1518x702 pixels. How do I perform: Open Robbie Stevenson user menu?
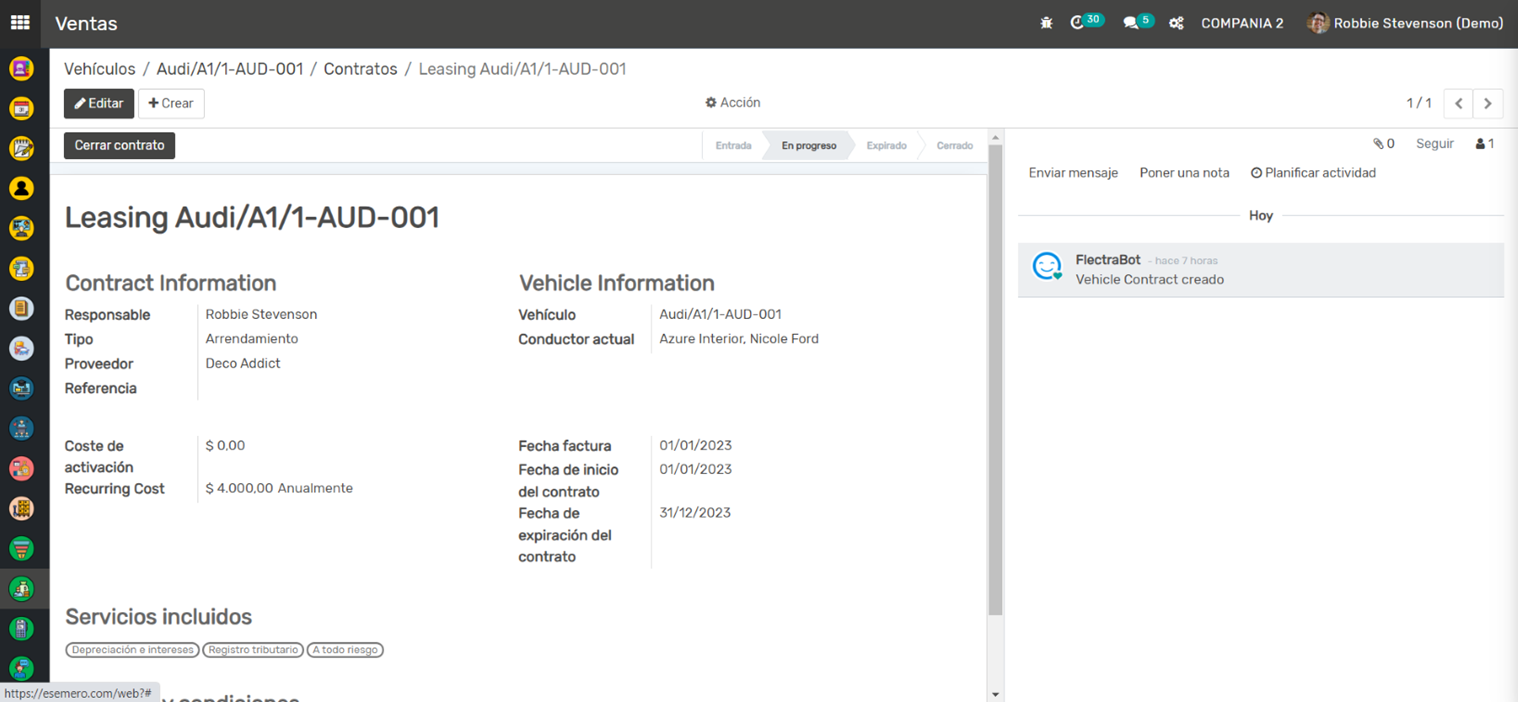[1405, 23]
